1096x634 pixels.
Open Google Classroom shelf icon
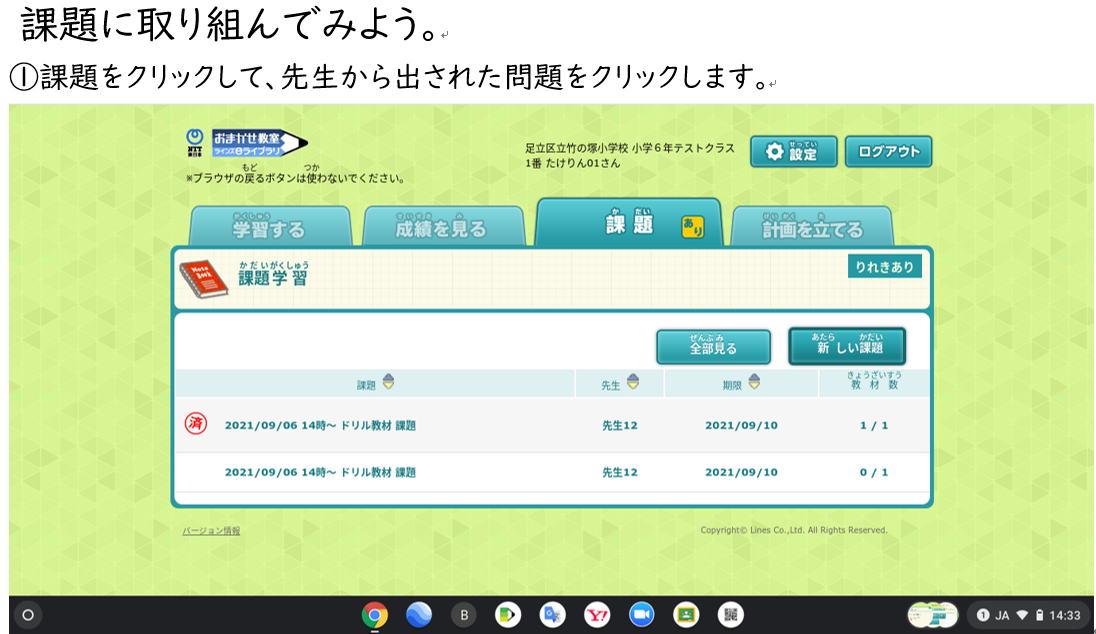(686, 616)
